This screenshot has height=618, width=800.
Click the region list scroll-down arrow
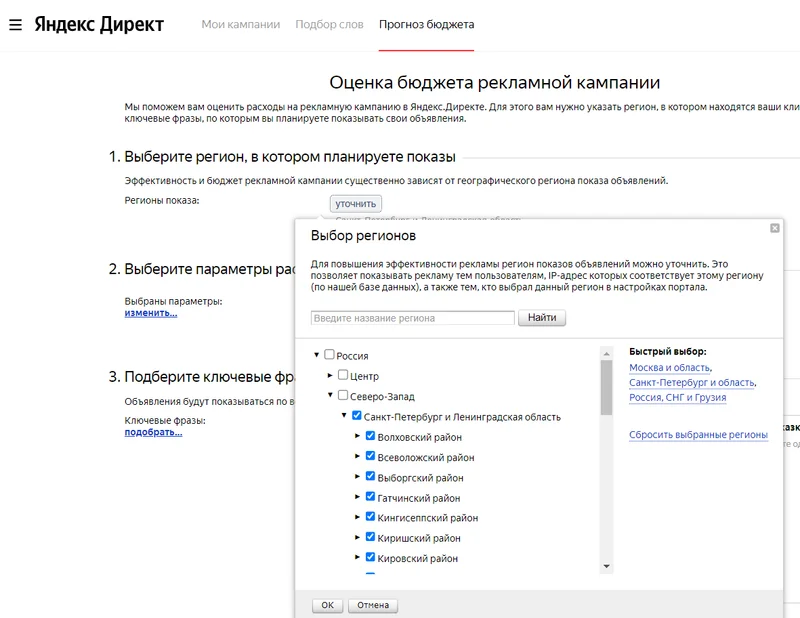[606, 566]
